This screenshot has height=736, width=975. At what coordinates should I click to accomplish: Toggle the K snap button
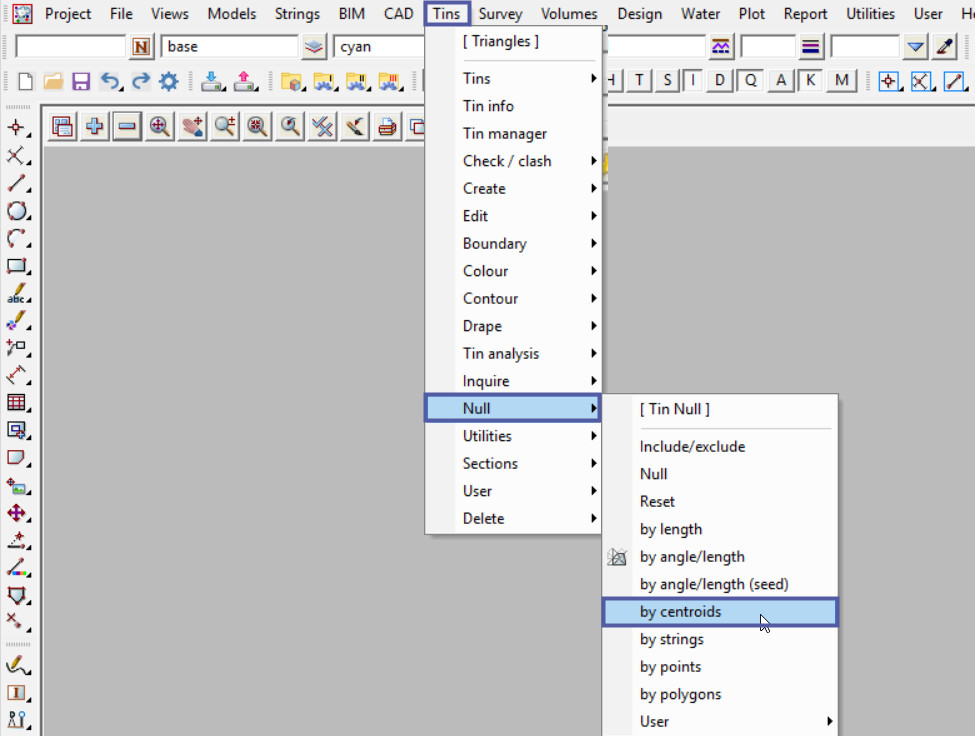click(810, 81)
